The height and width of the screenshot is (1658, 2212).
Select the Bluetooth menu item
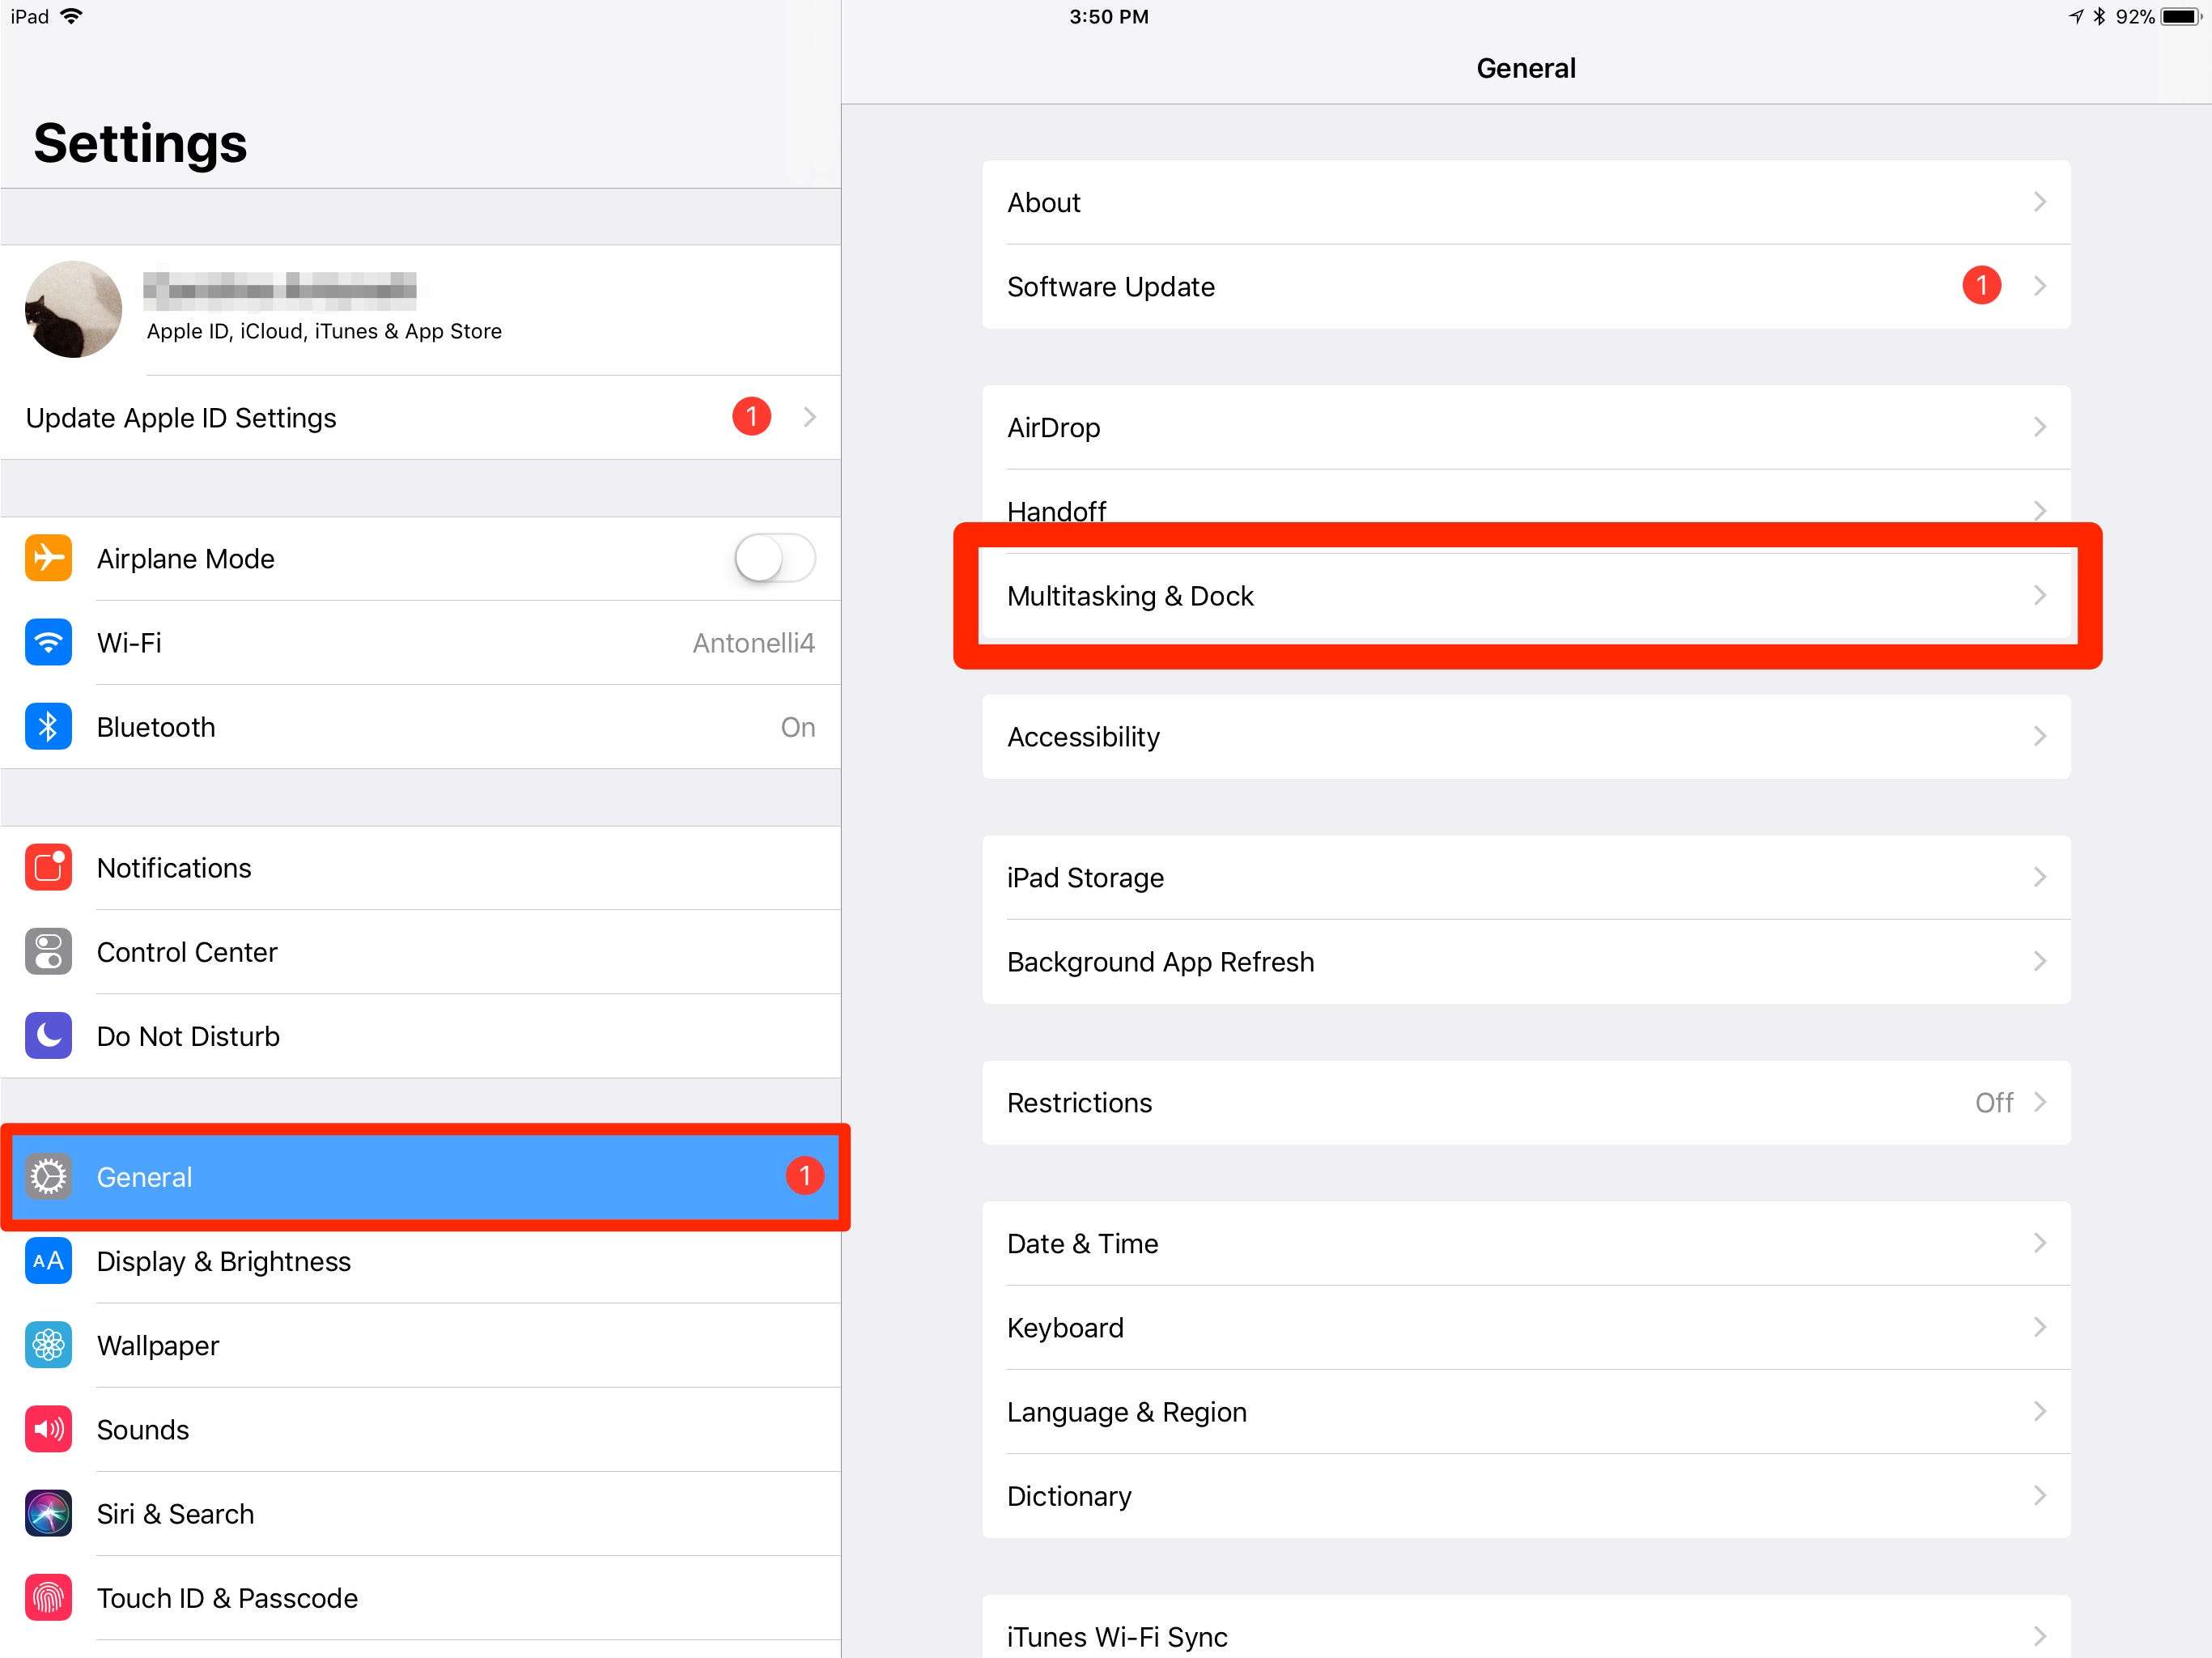click(x=419, y=726)
